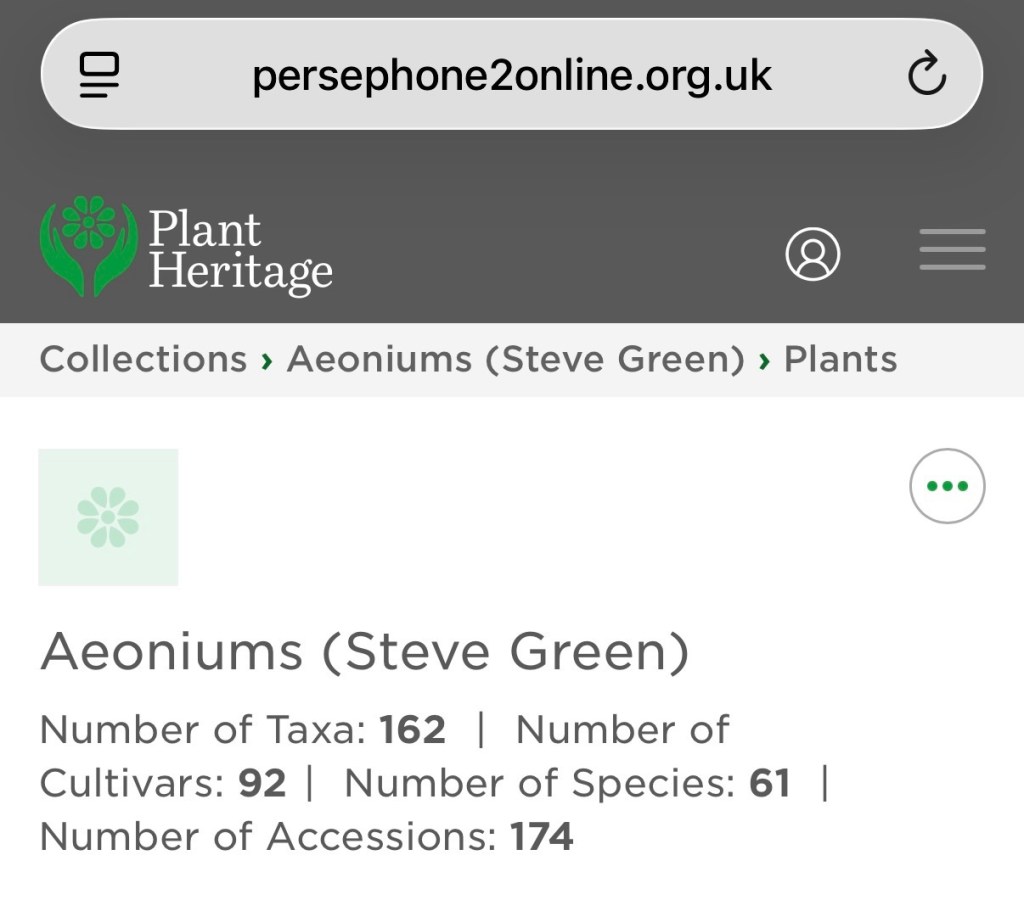Go to the Collections breadcrumb link

click(x=143, y=359)
